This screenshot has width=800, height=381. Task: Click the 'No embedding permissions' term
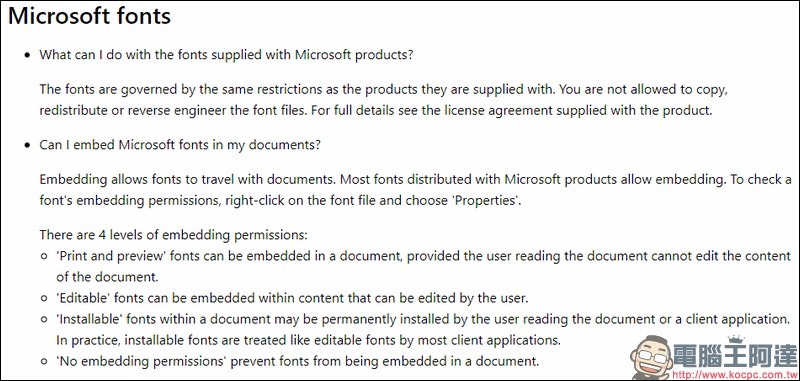coord(141,362)
